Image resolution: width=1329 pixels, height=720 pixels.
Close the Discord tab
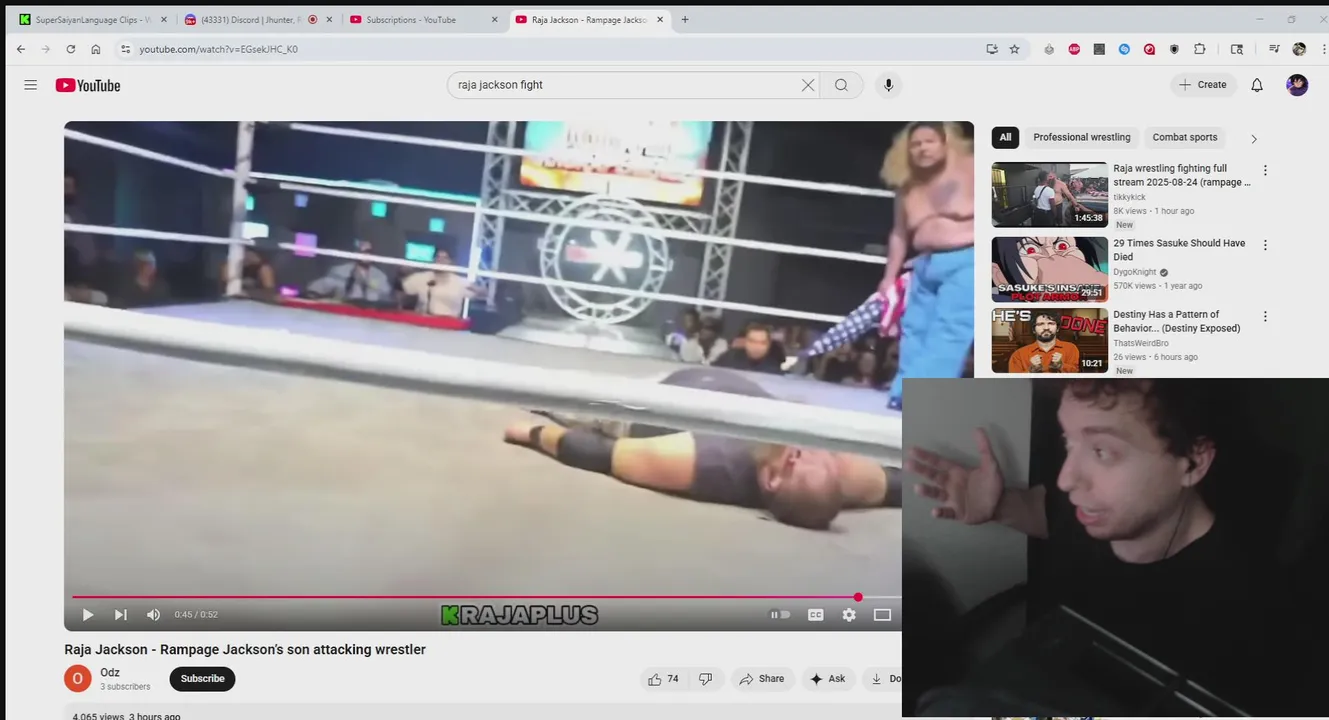329,19
